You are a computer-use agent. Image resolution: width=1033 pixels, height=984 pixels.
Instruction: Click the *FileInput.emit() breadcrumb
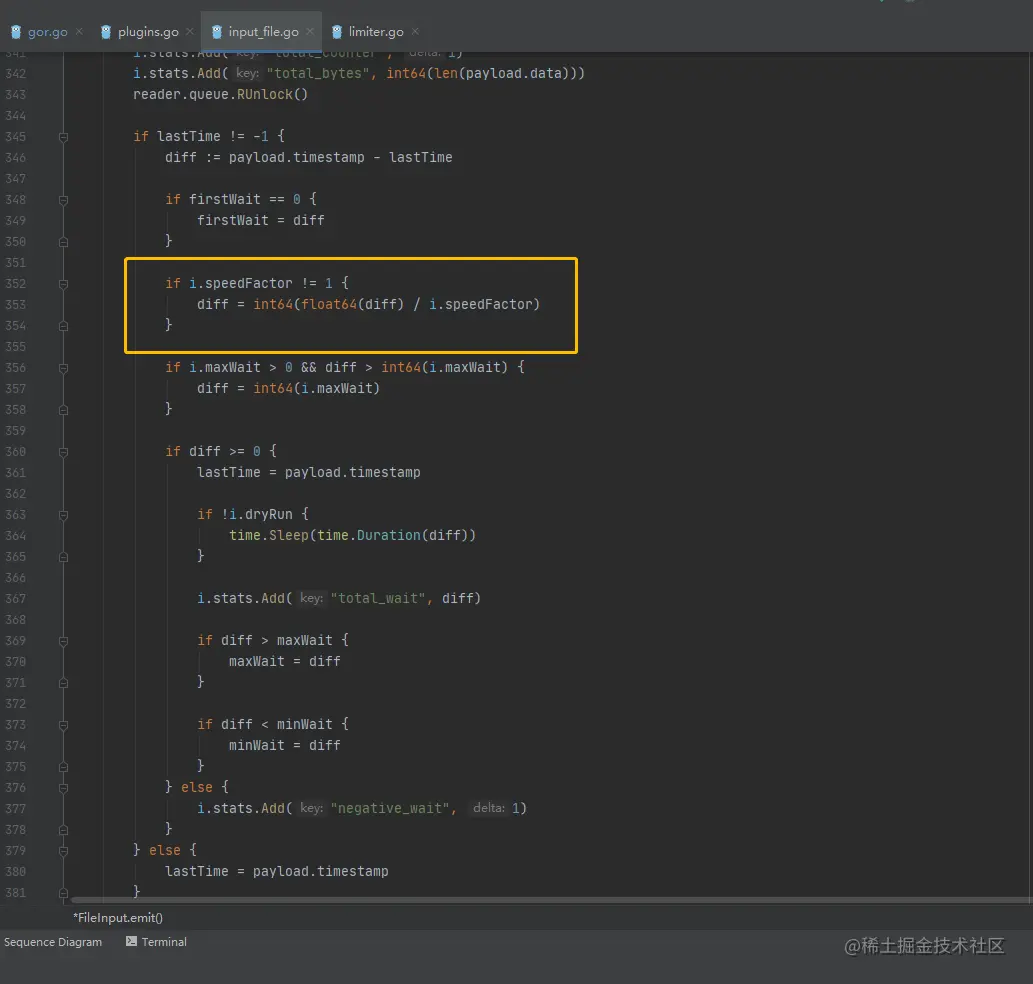[118, 917]
